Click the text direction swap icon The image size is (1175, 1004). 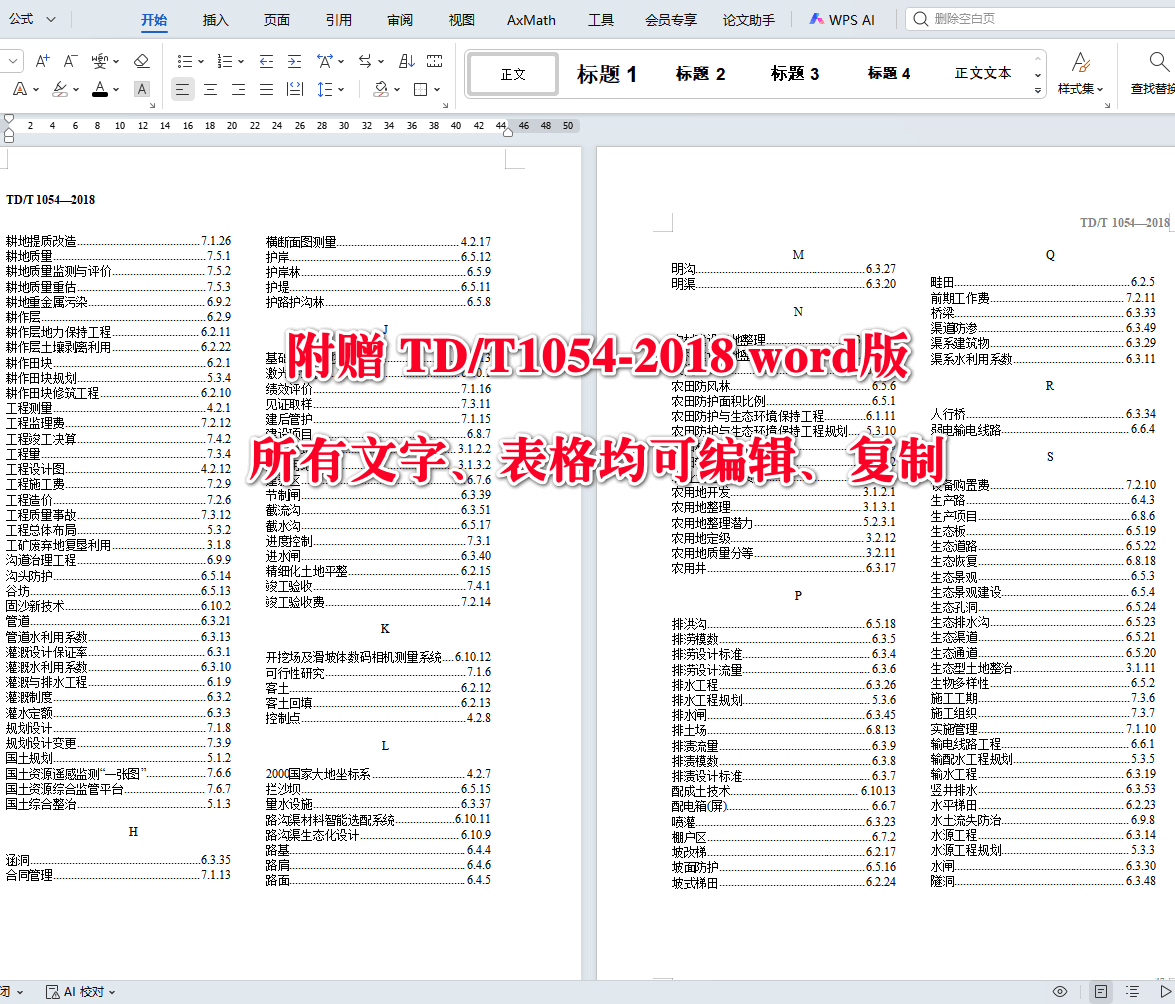pyautogui.click(x=365, y=61)
